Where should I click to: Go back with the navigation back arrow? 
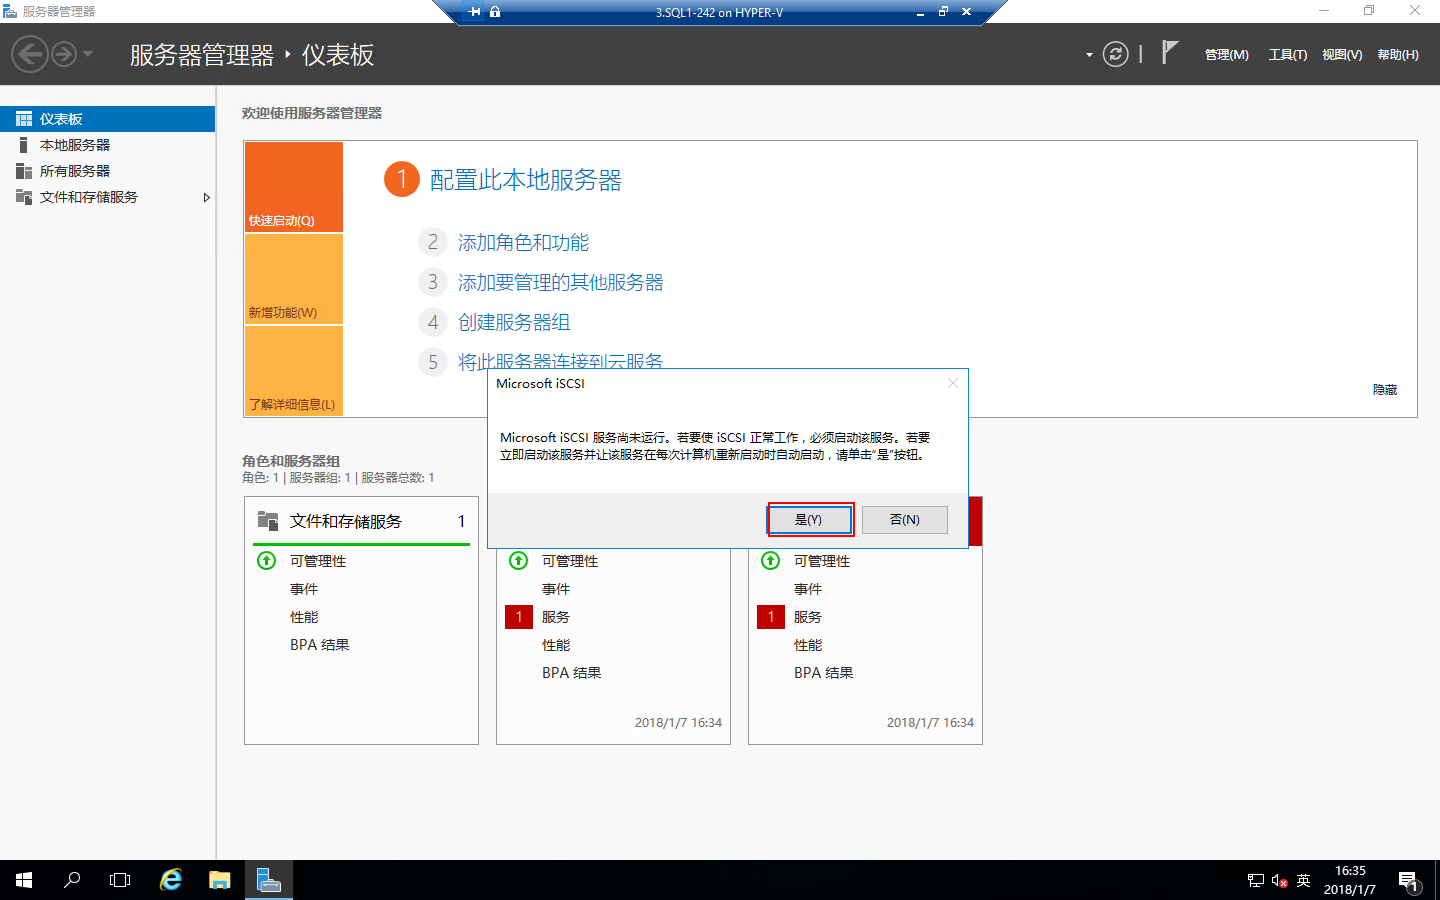coord(30,54)
